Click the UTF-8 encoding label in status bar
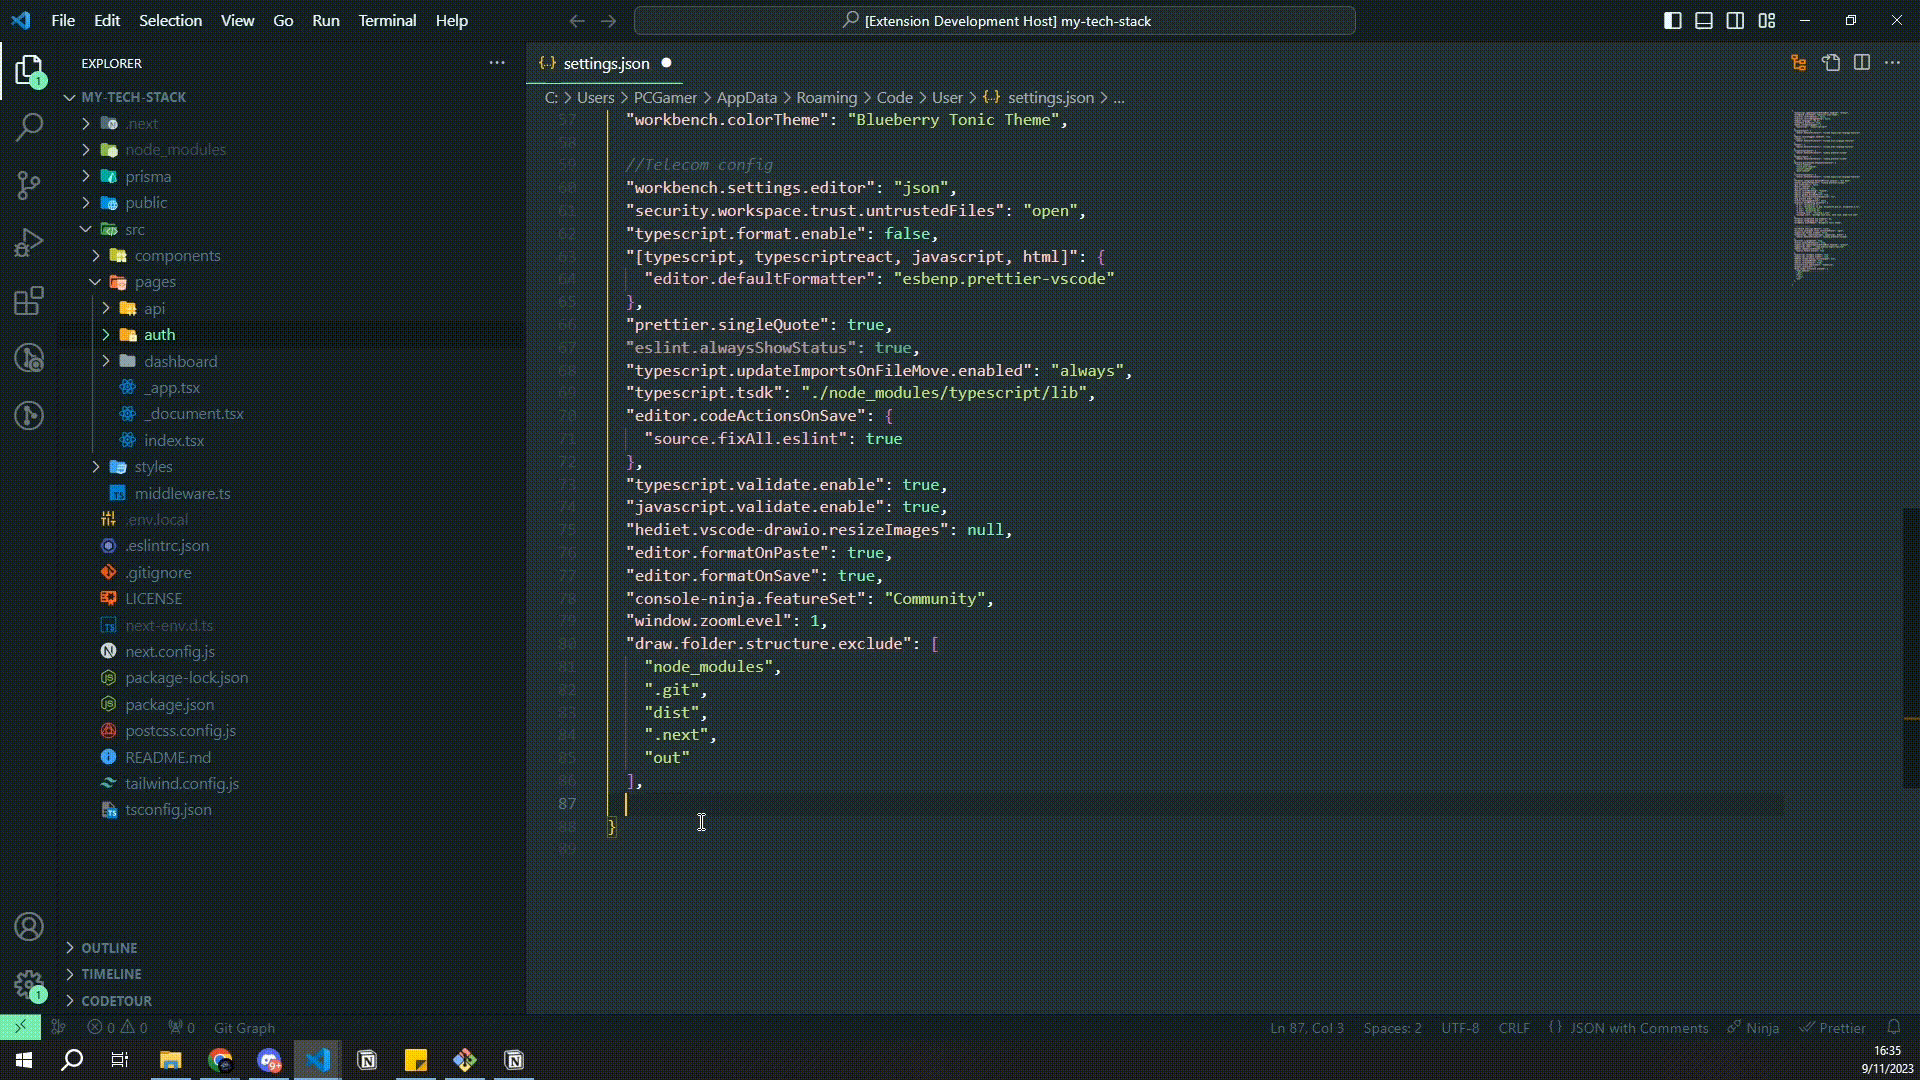The width and height of the screenshot is (1920, 1080). [x=1461, y=1027]
